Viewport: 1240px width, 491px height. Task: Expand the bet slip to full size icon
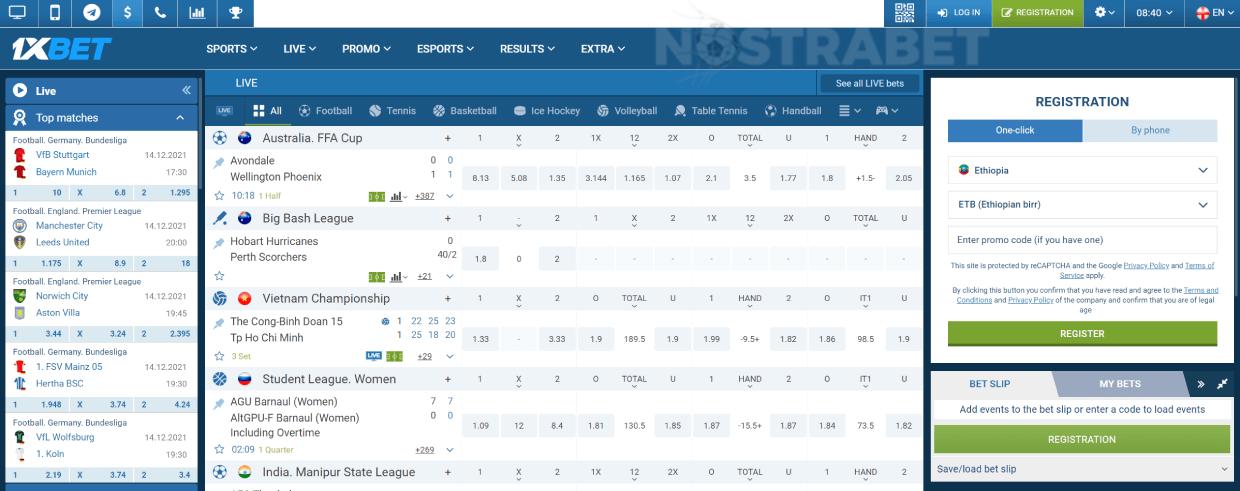pos(1222,384)
